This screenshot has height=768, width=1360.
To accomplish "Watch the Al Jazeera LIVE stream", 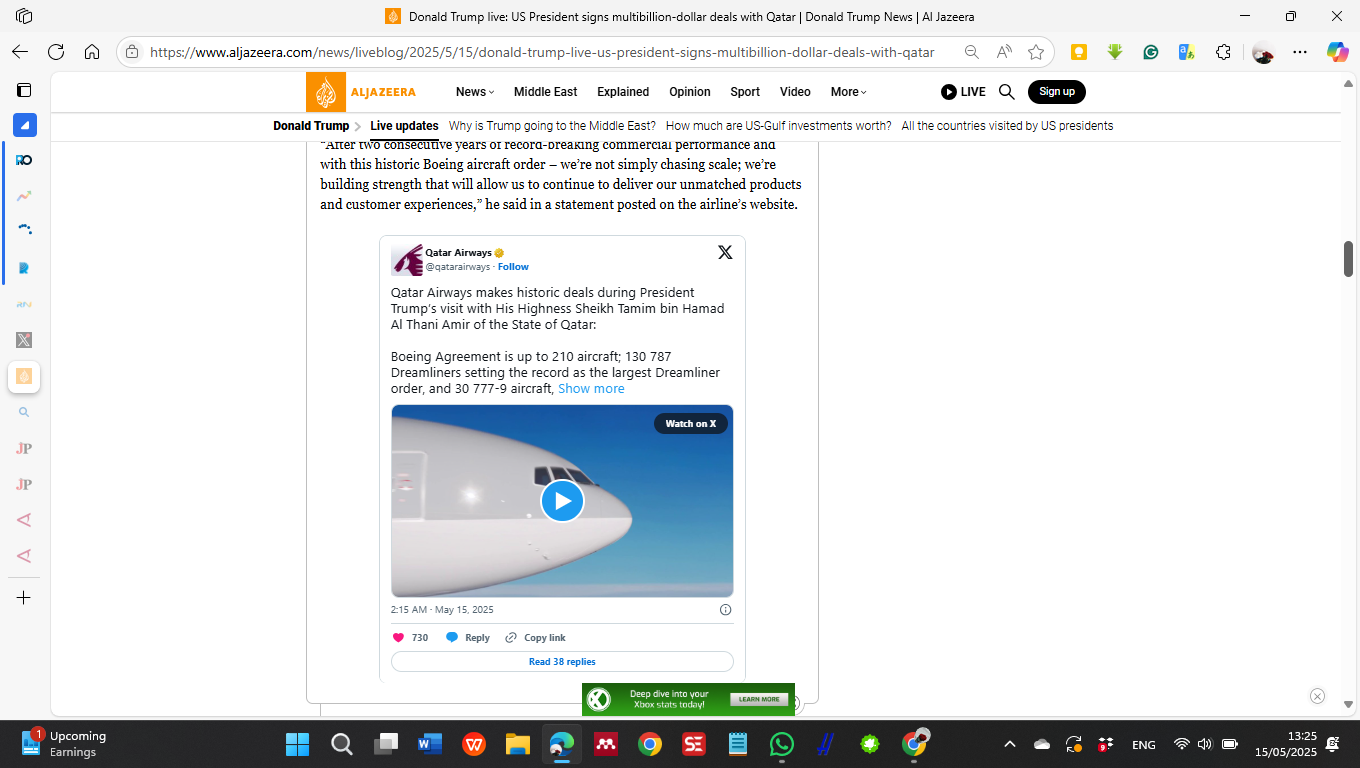I will point(963,92).
